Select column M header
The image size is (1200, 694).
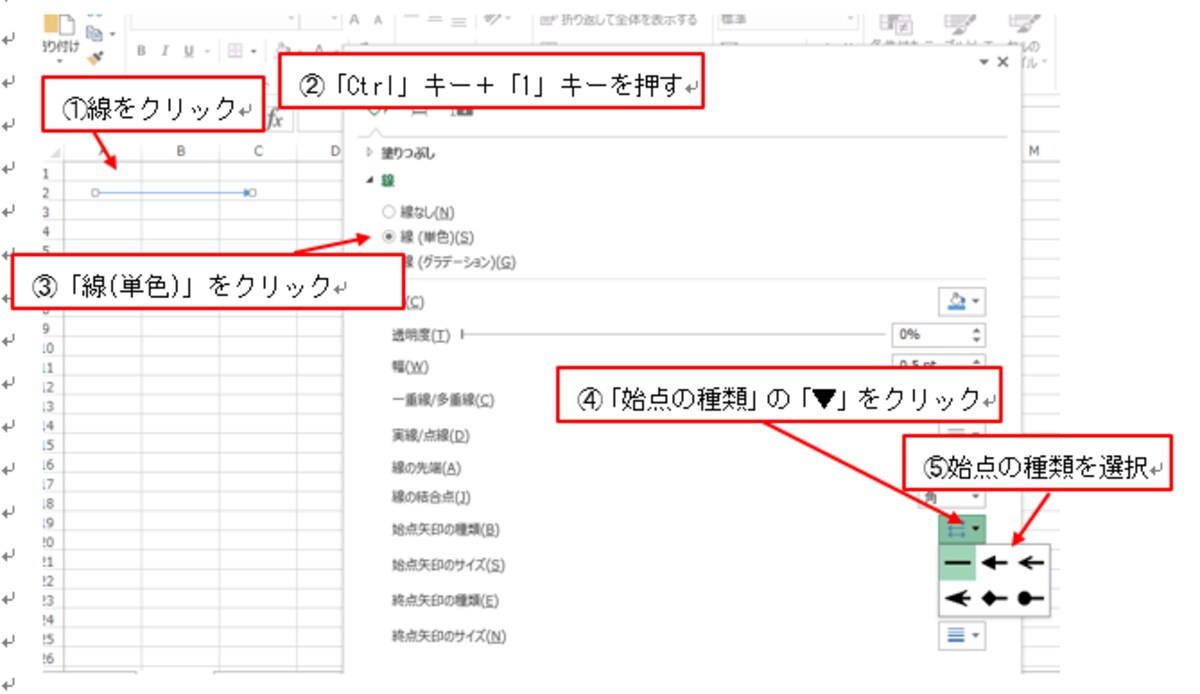pyautogui.click(x=1034, y=150)
